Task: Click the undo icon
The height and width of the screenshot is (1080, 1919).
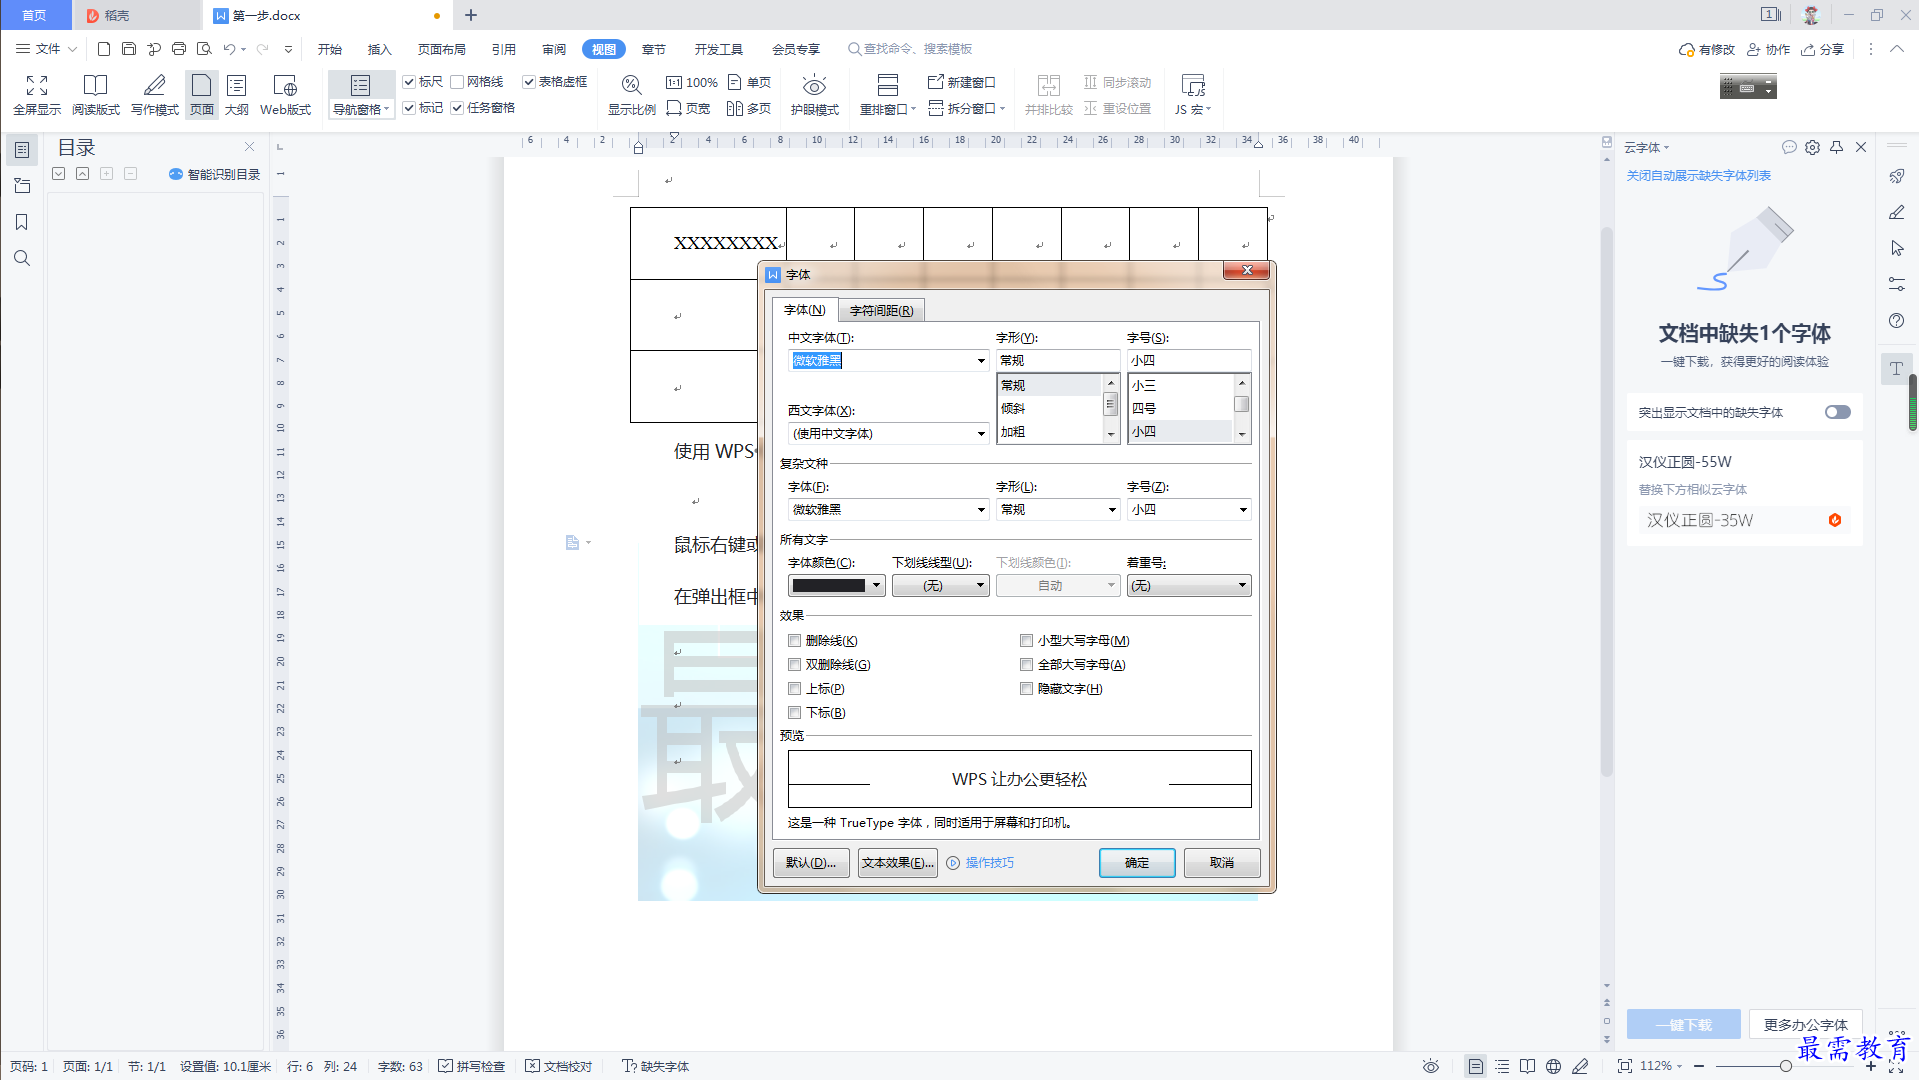Action: pyautogui.click(x=229, y=49)
